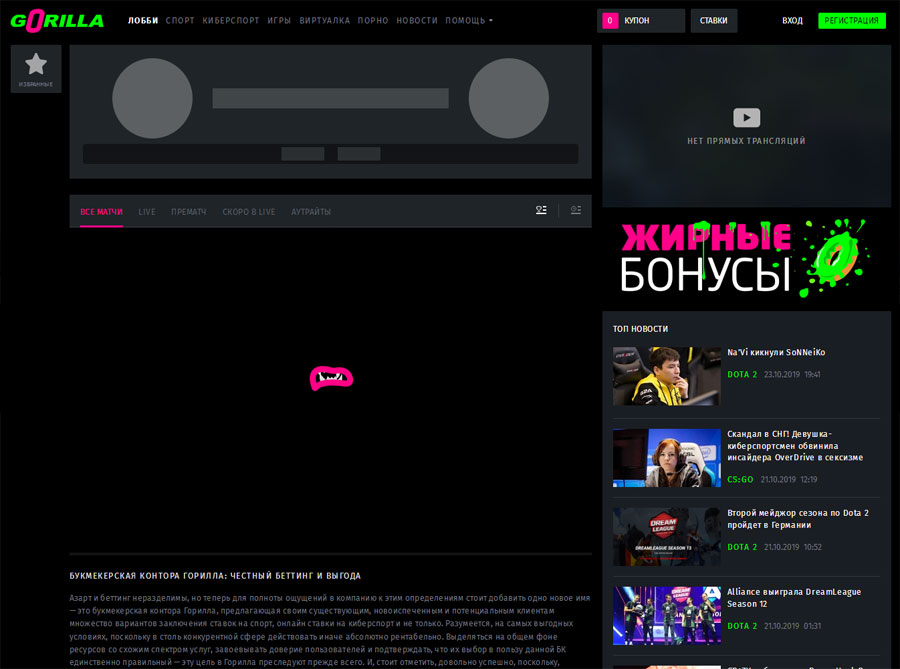900x669 pixels.
Task: Click the НЕТ ПРЯМЫХ ТРАНСЛЯЦИЙ text
Action: coord(746,141)
